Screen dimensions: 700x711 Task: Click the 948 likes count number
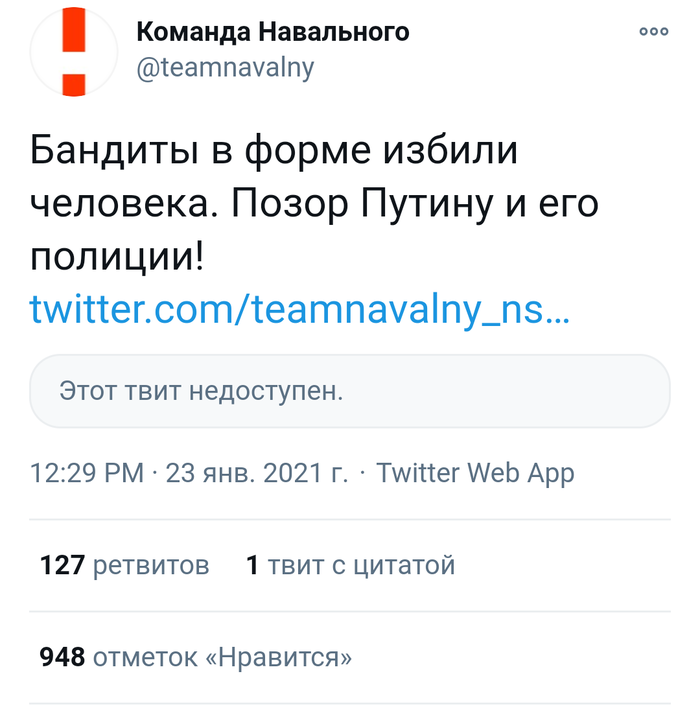coord(61,657)
